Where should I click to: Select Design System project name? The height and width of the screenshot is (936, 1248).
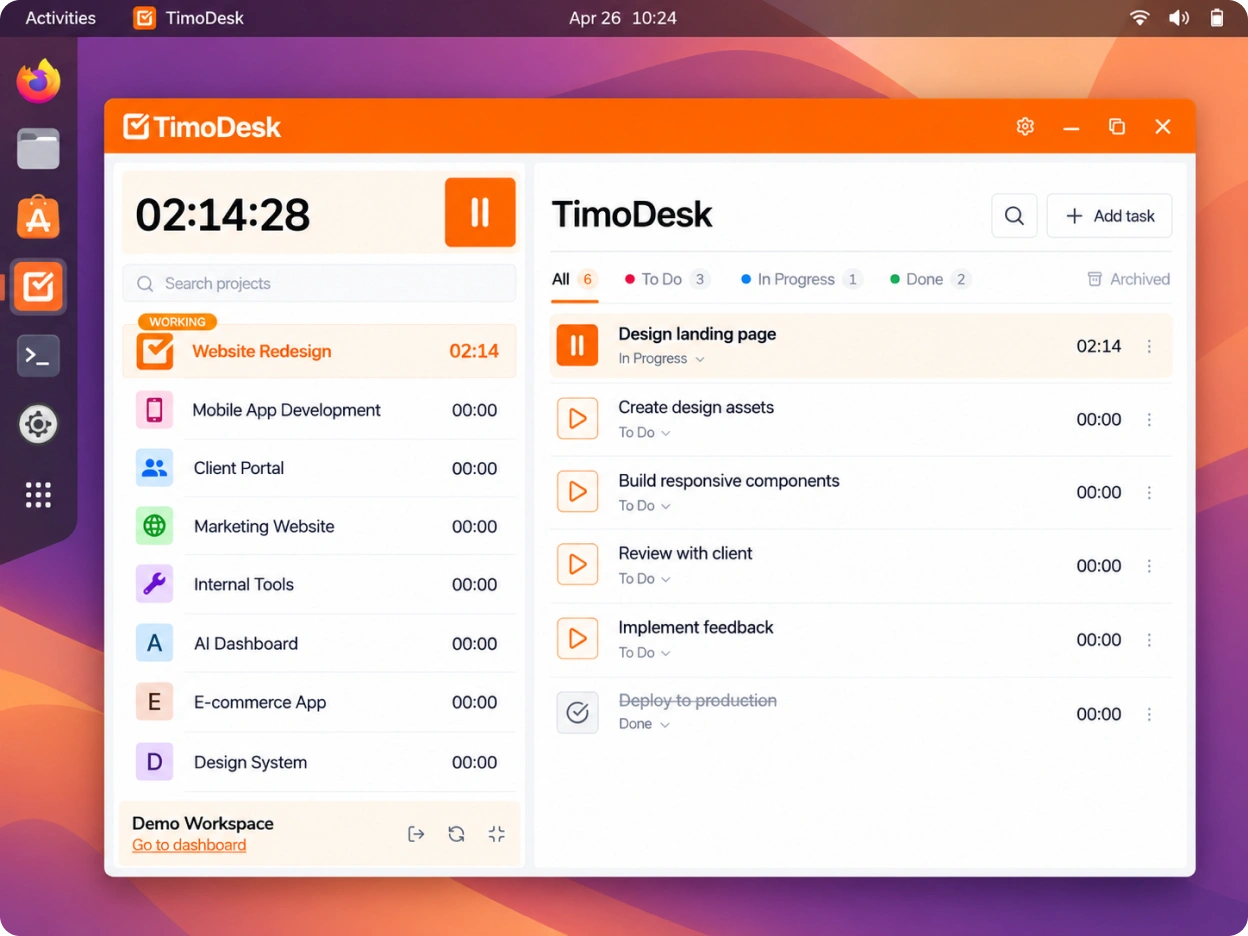click(250, 762)
